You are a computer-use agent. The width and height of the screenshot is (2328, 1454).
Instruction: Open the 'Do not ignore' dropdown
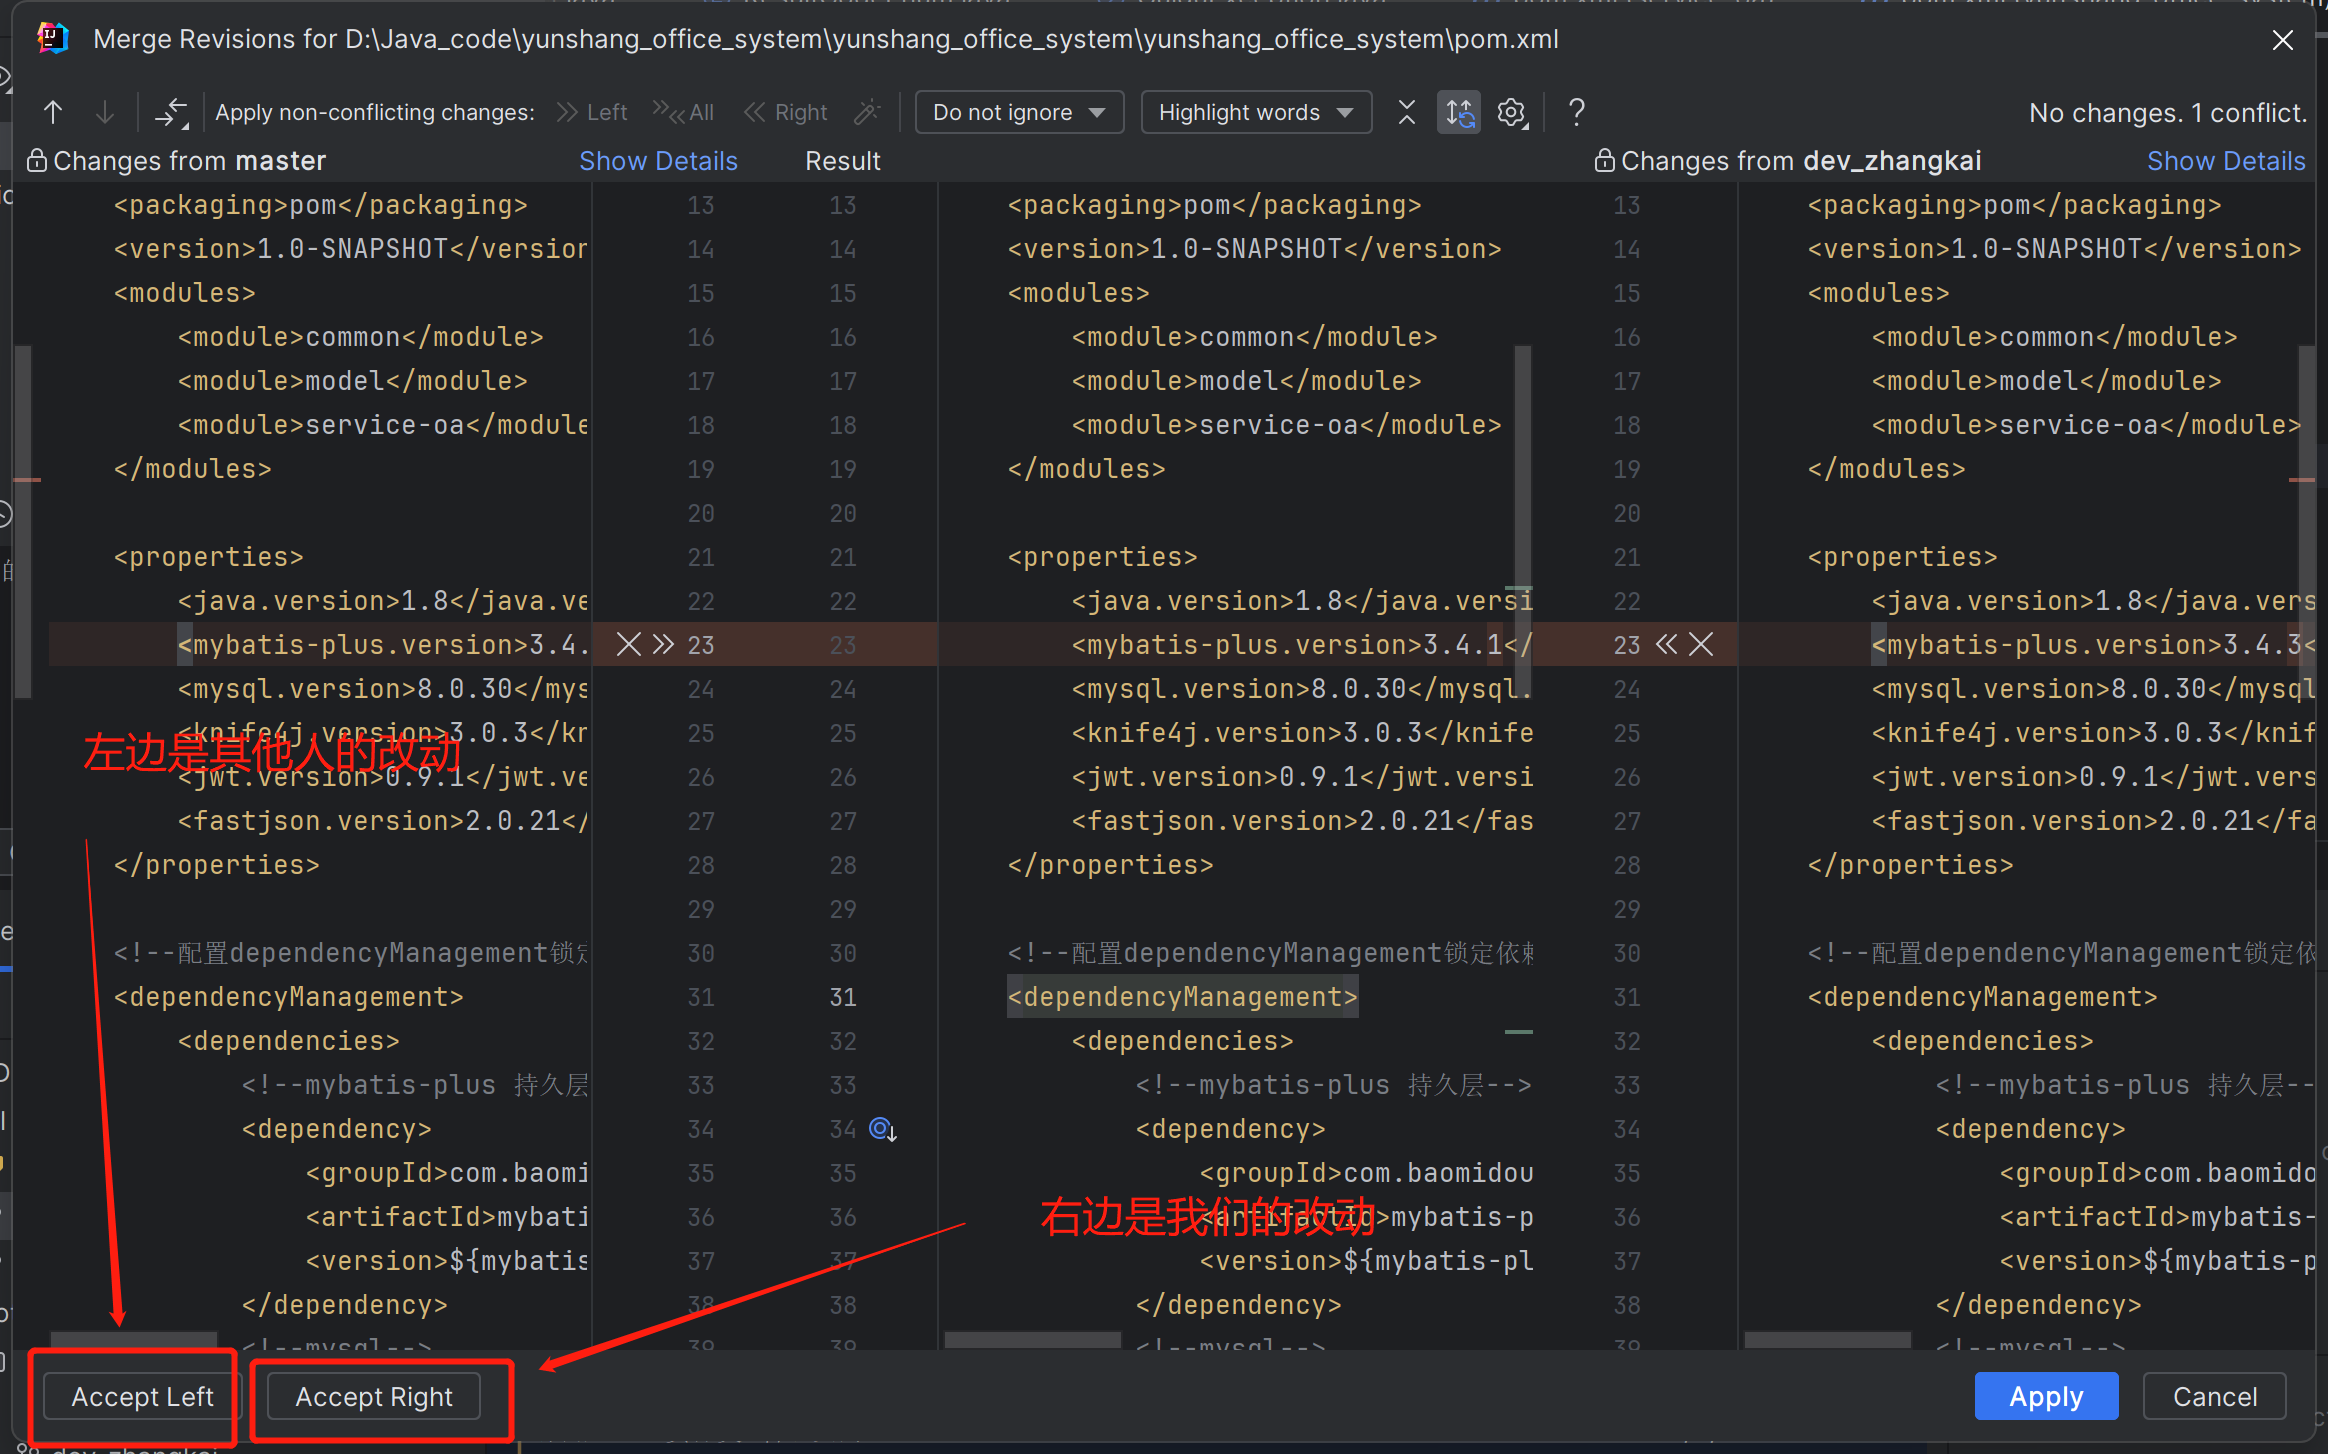tap(1018, 112)
